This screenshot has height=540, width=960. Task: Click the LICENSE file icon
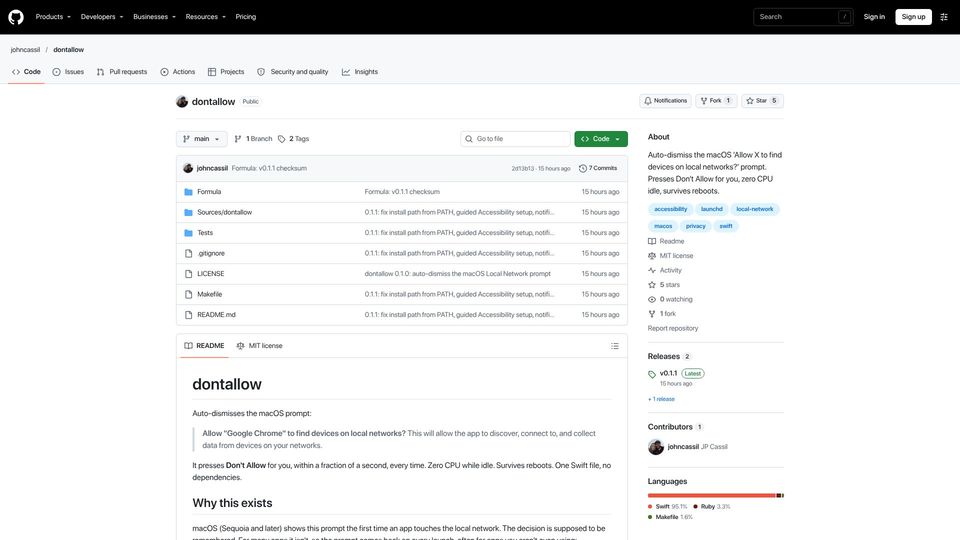pos(189,274)
